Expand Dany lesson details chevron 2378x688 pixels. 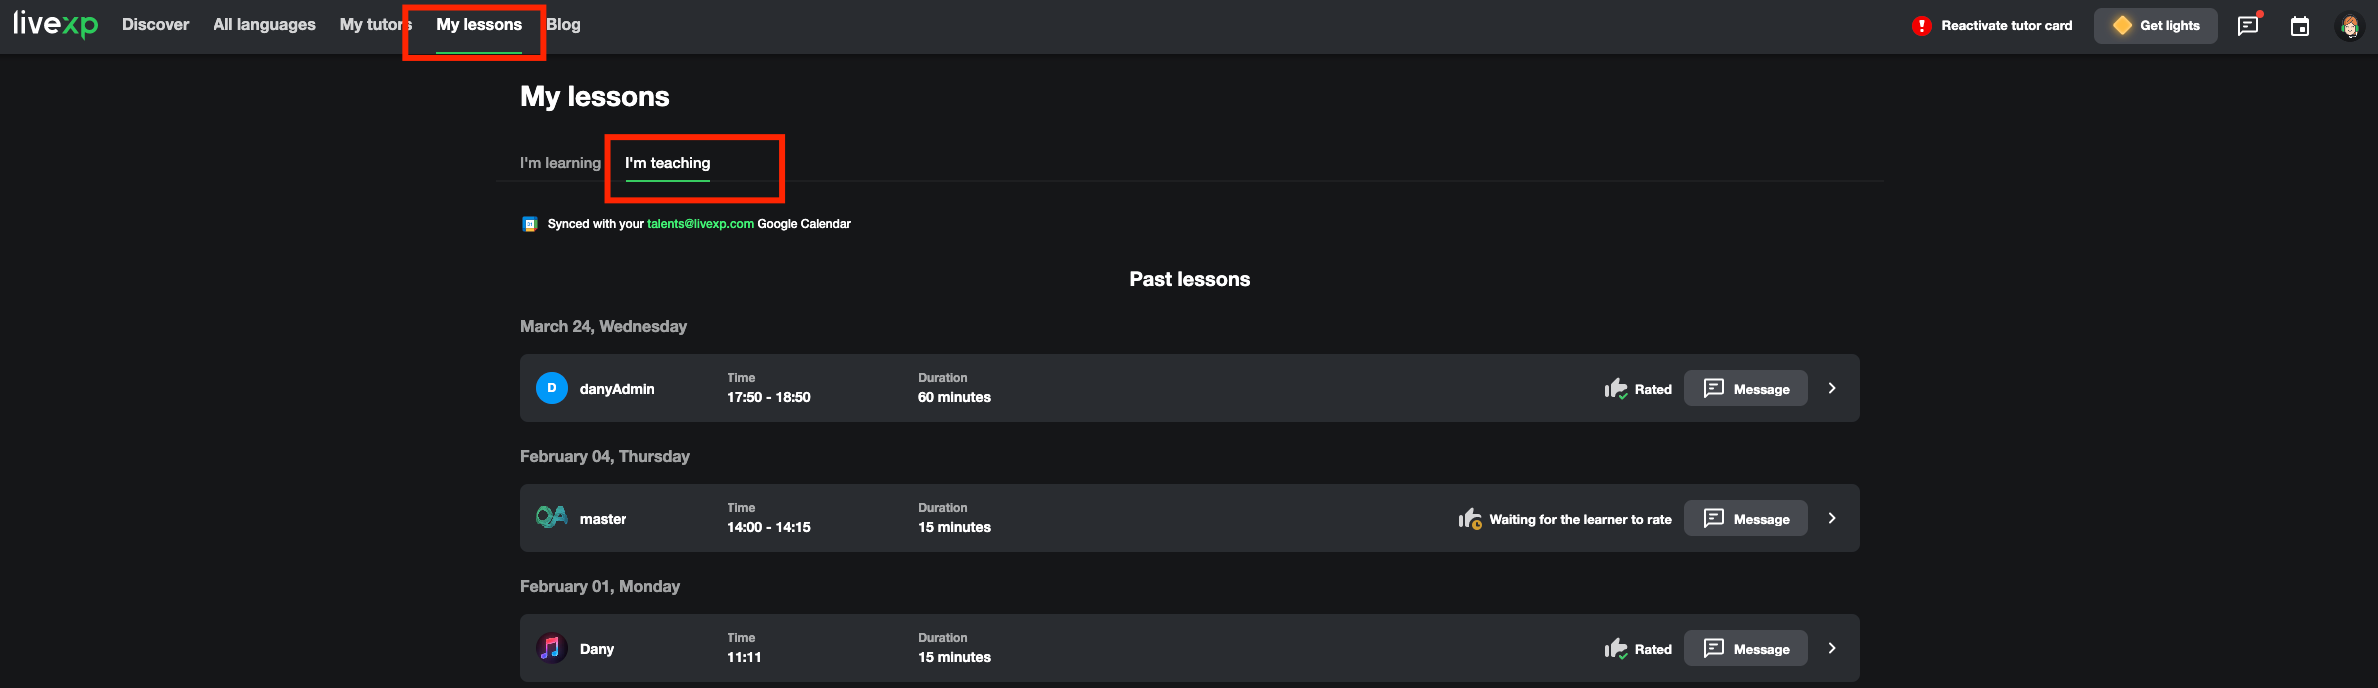[1832, 648]
